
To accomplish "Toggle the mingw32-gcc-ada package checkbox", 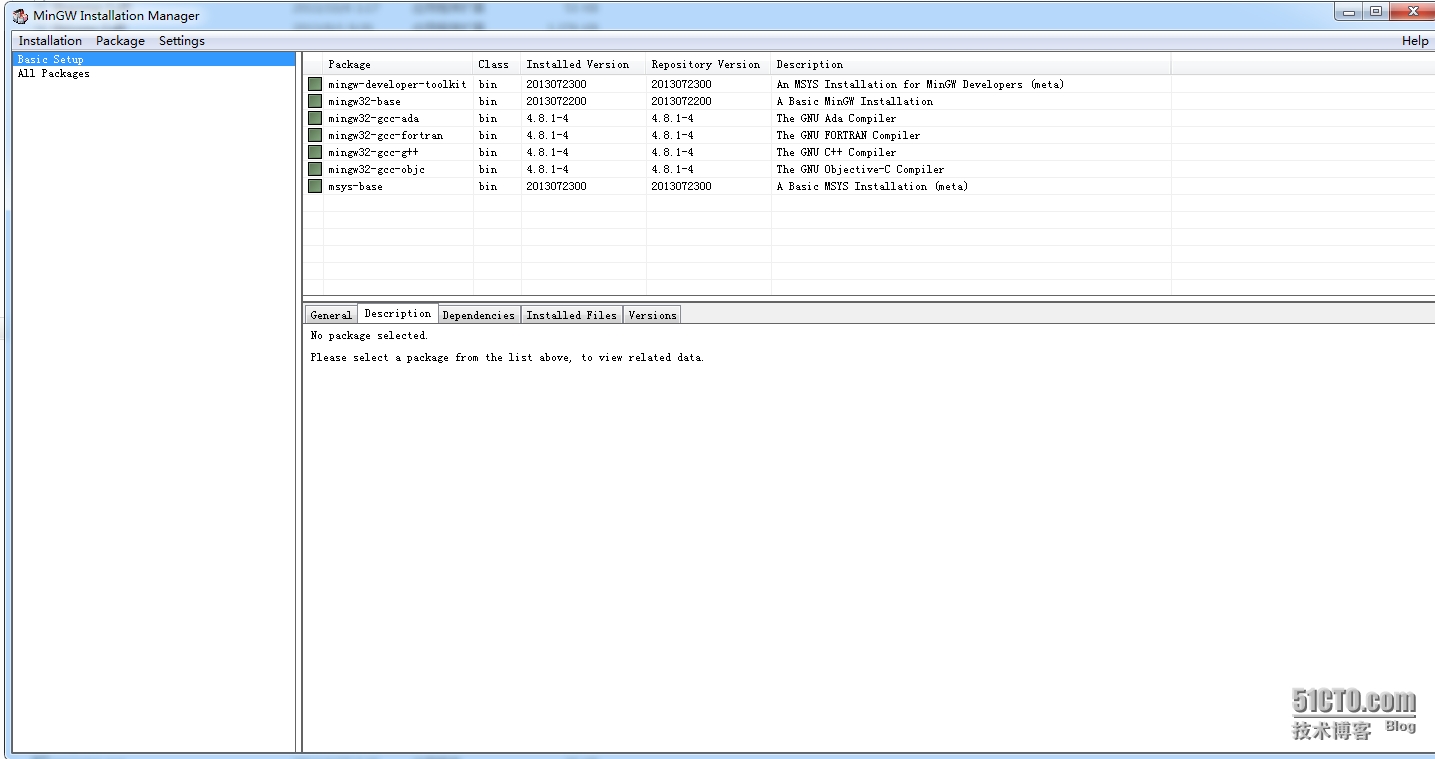I will click(x=315, y=118).
